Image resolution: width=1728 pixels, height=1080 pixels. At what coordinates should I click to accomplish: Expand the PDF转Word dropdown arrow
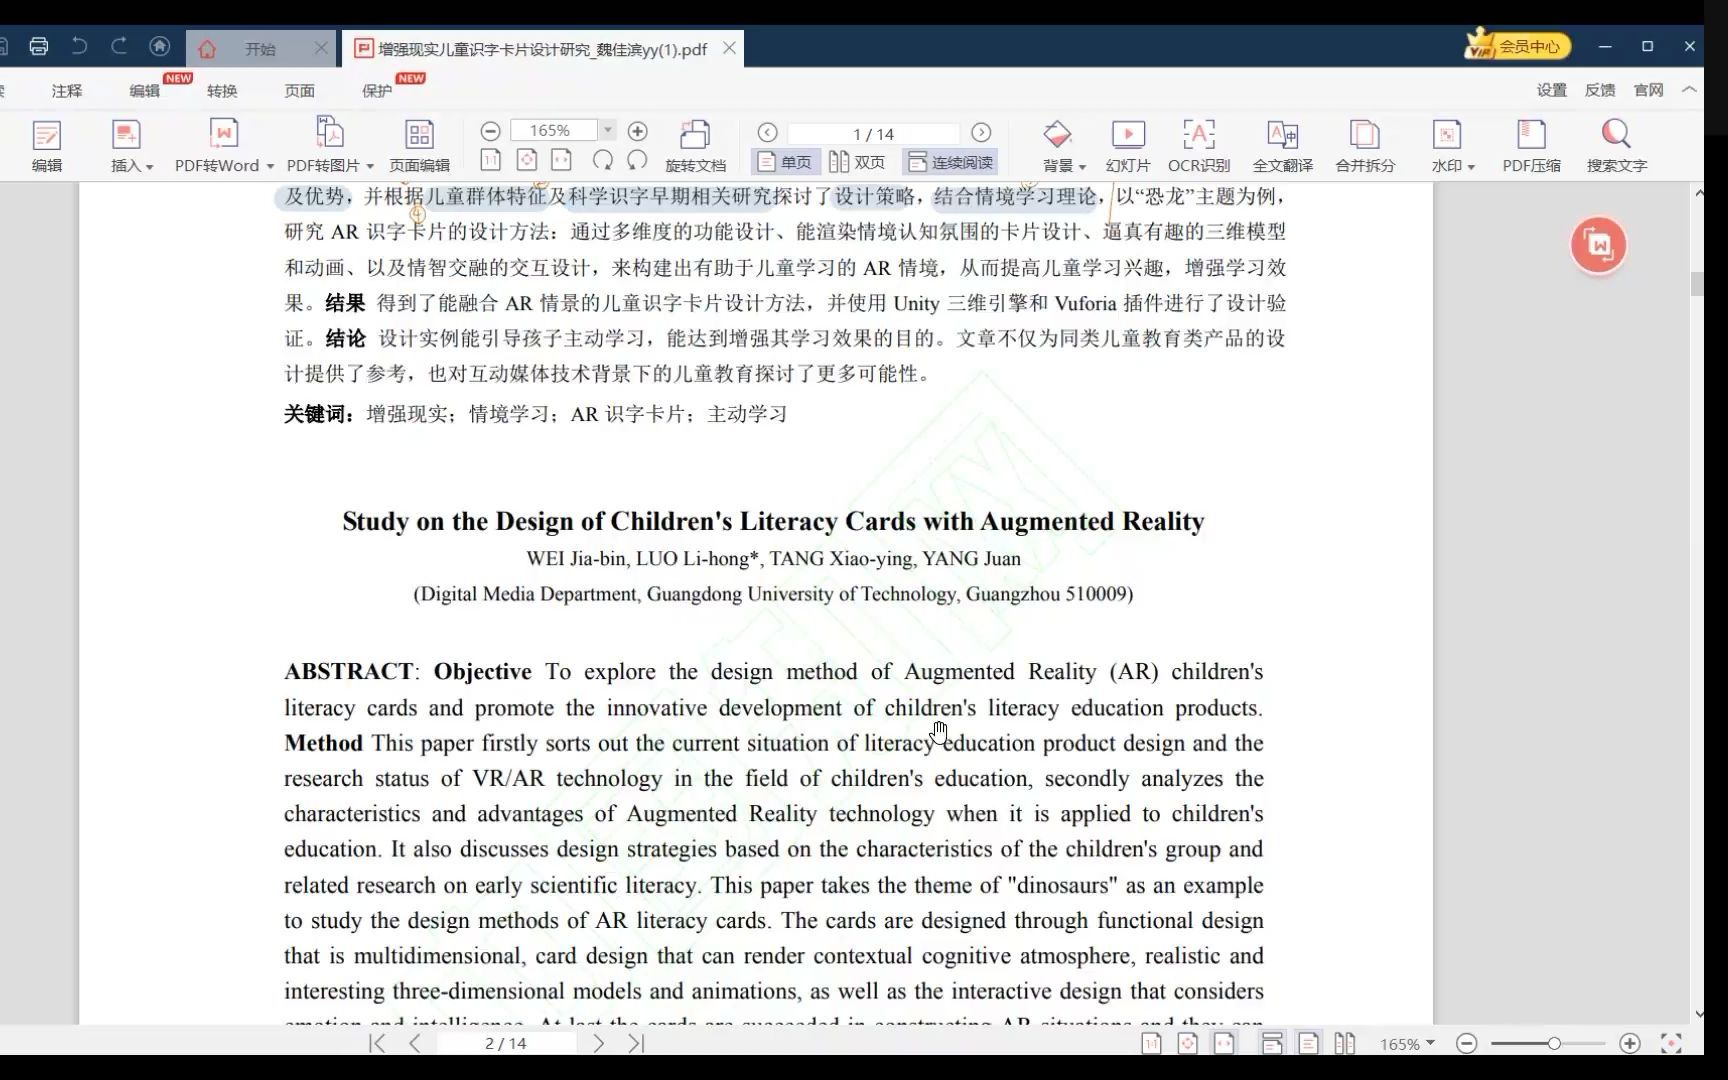[x=270, y=166]
